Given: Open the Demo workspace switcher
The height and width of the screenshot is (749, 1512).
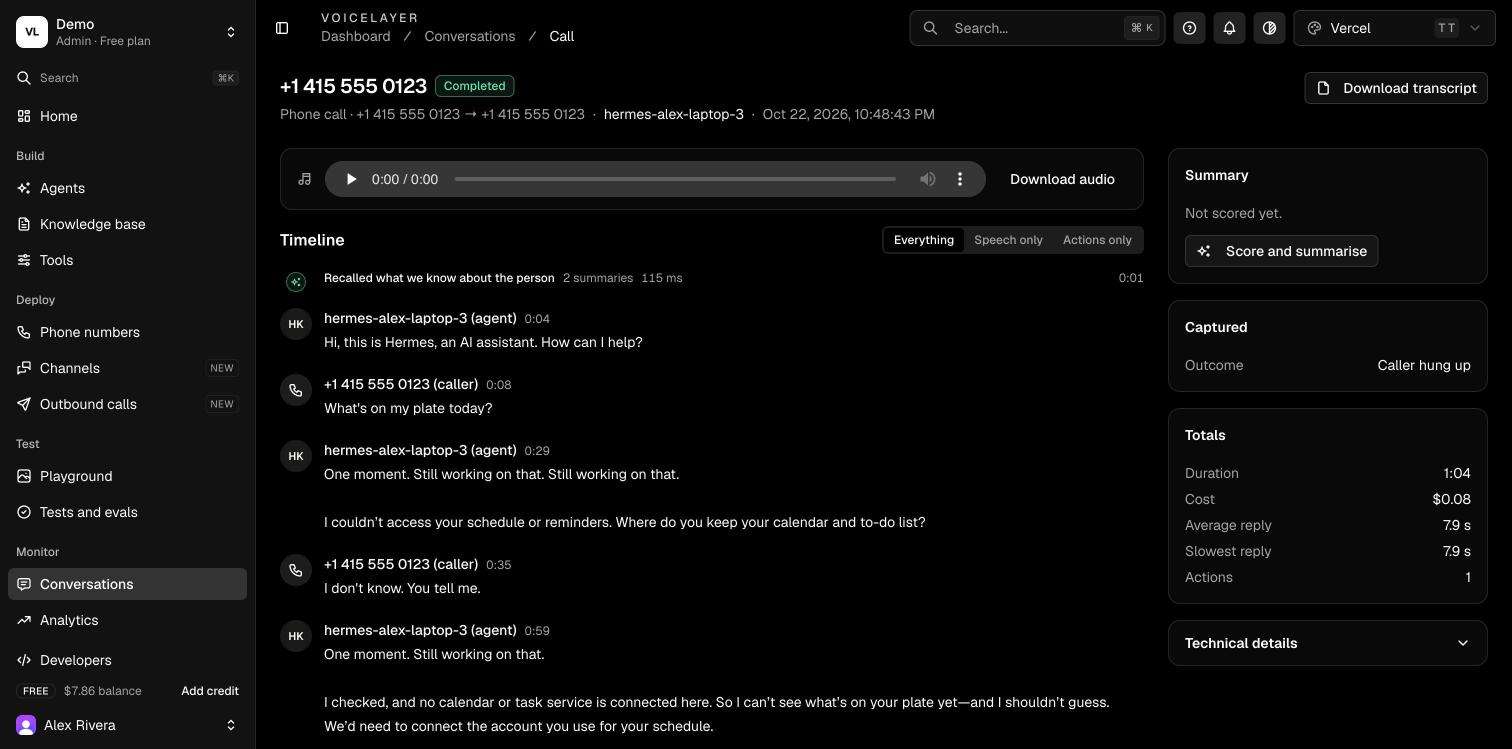Looking at the screenshot, I should [x=128, y=32].
